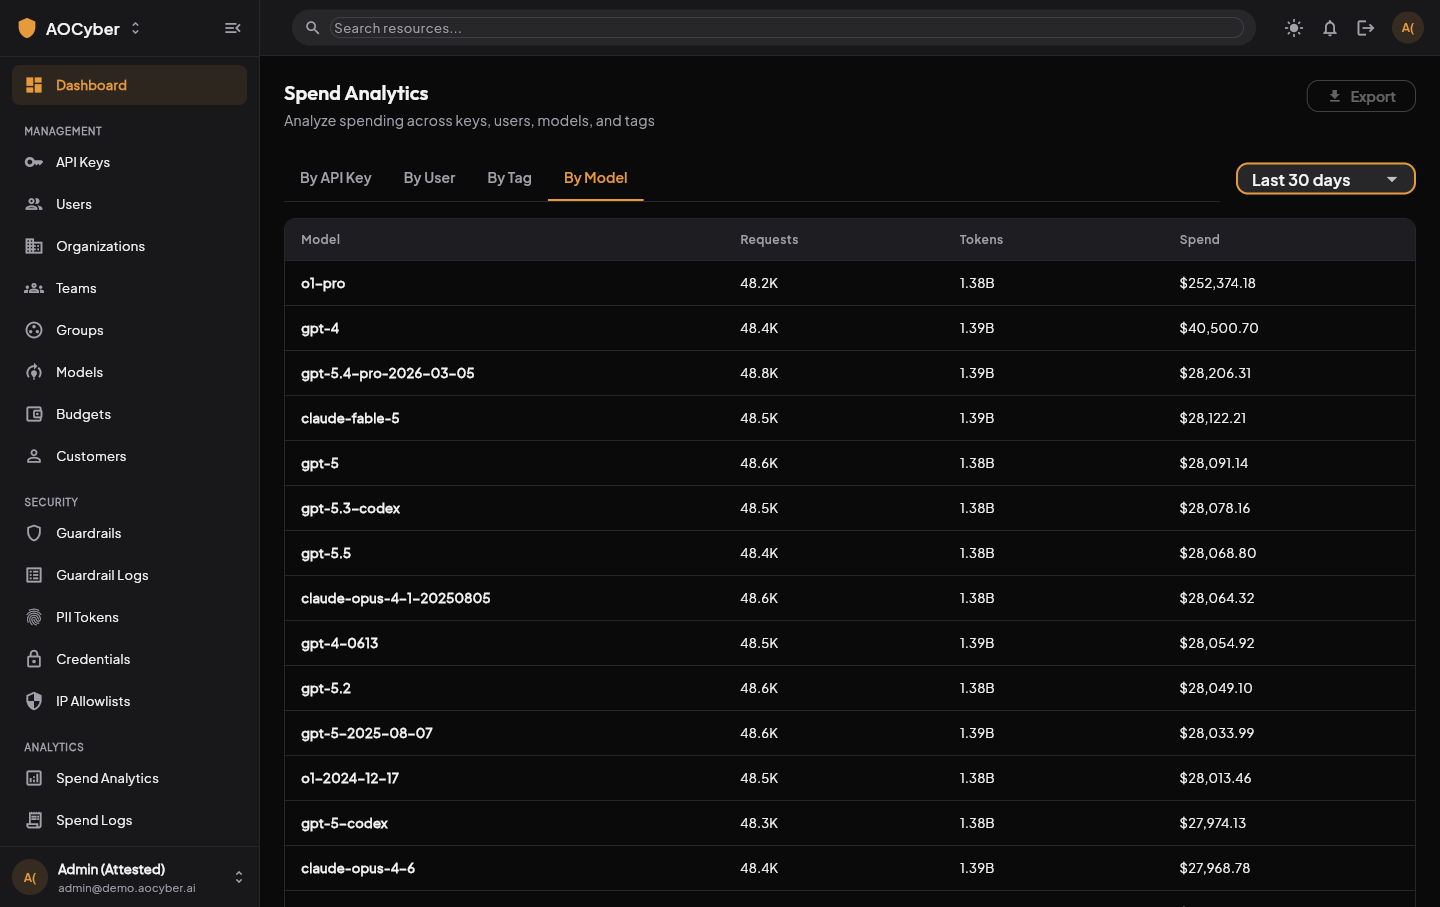1440x907 pixels.
Task: Click the Organizations building icon
Action: [x=34, y=246]
